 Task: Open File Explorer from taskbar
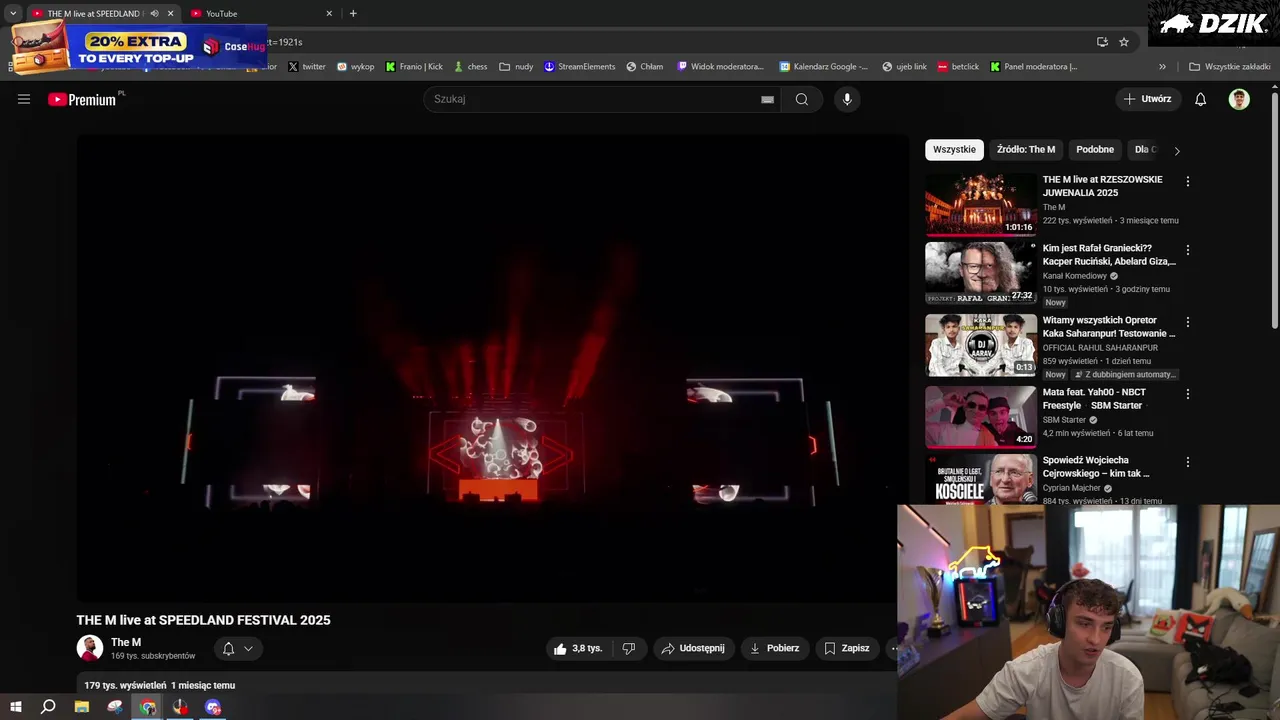point(82,707)
